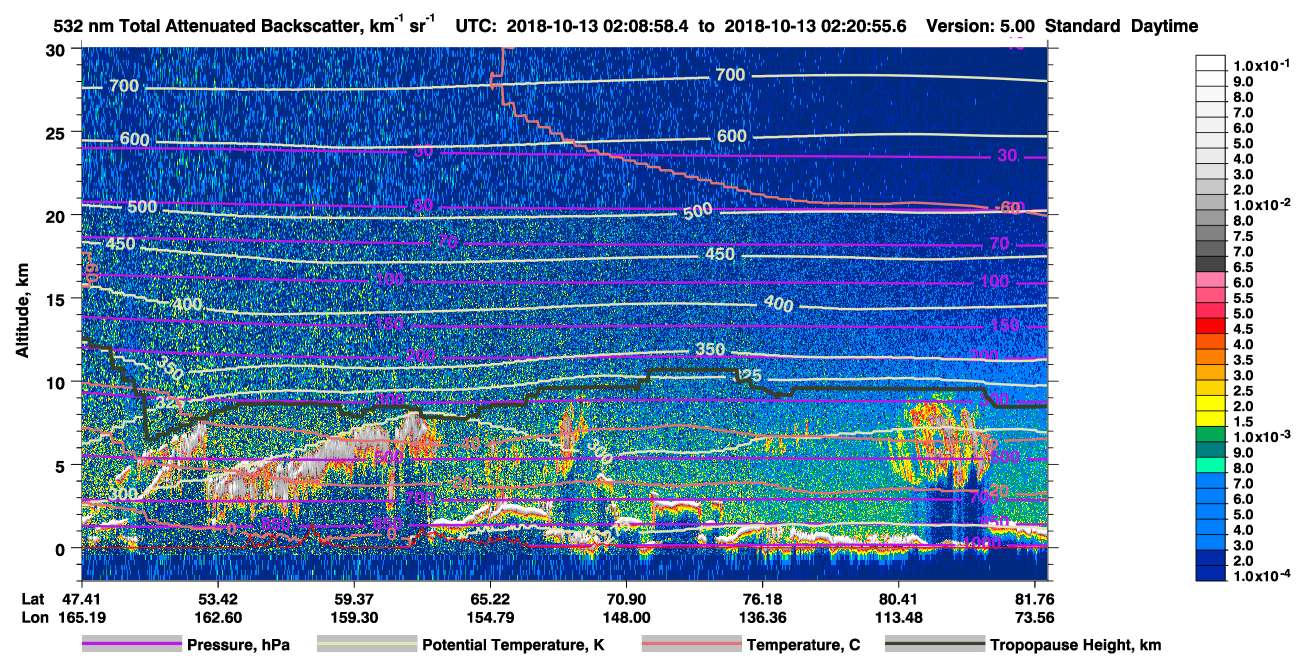Click the "Pressure, hPa" legend entry
The height and width of the screenshot is (667, 1300).
[x=238, y=645]
